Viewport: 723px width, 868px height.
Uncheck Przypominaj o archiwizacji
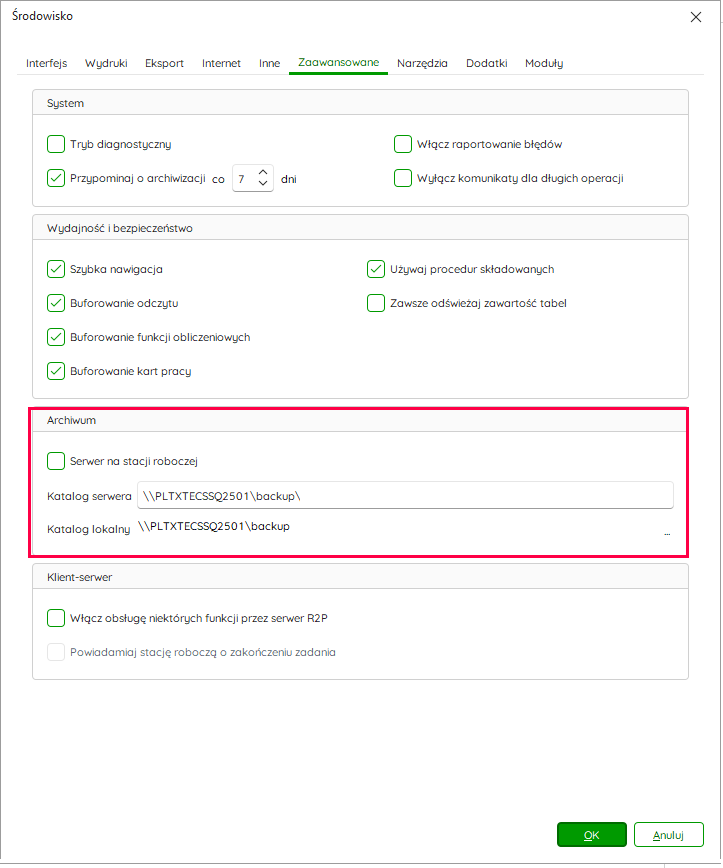pos(56,178)
